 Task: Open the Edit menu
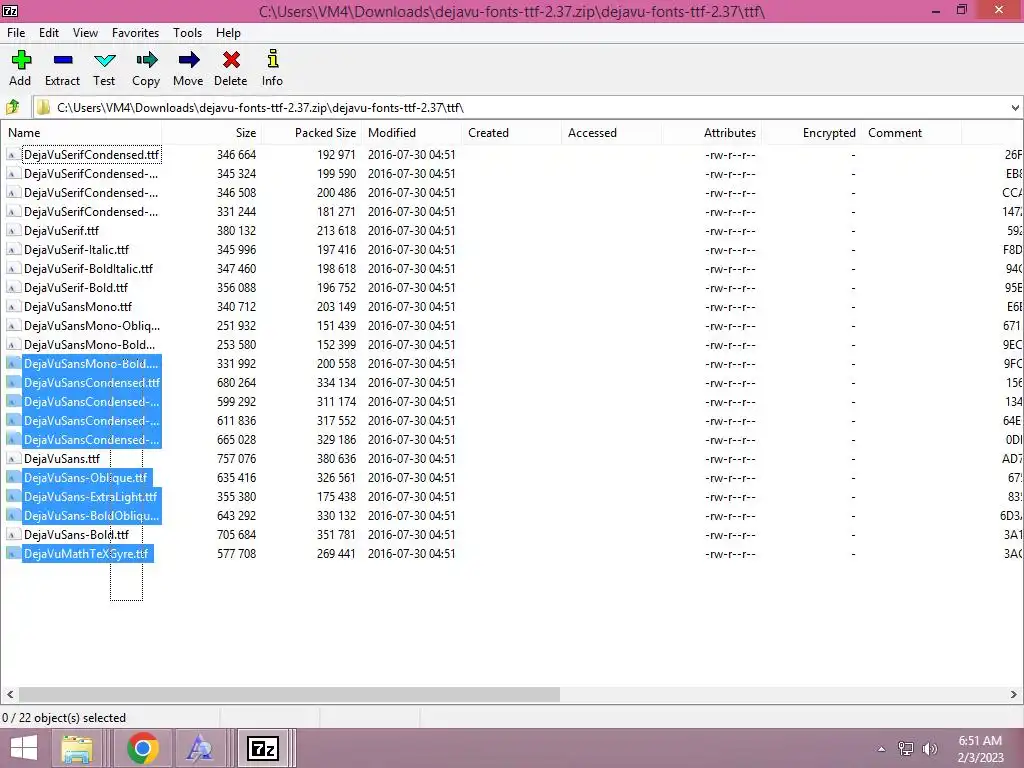point(49,33)
